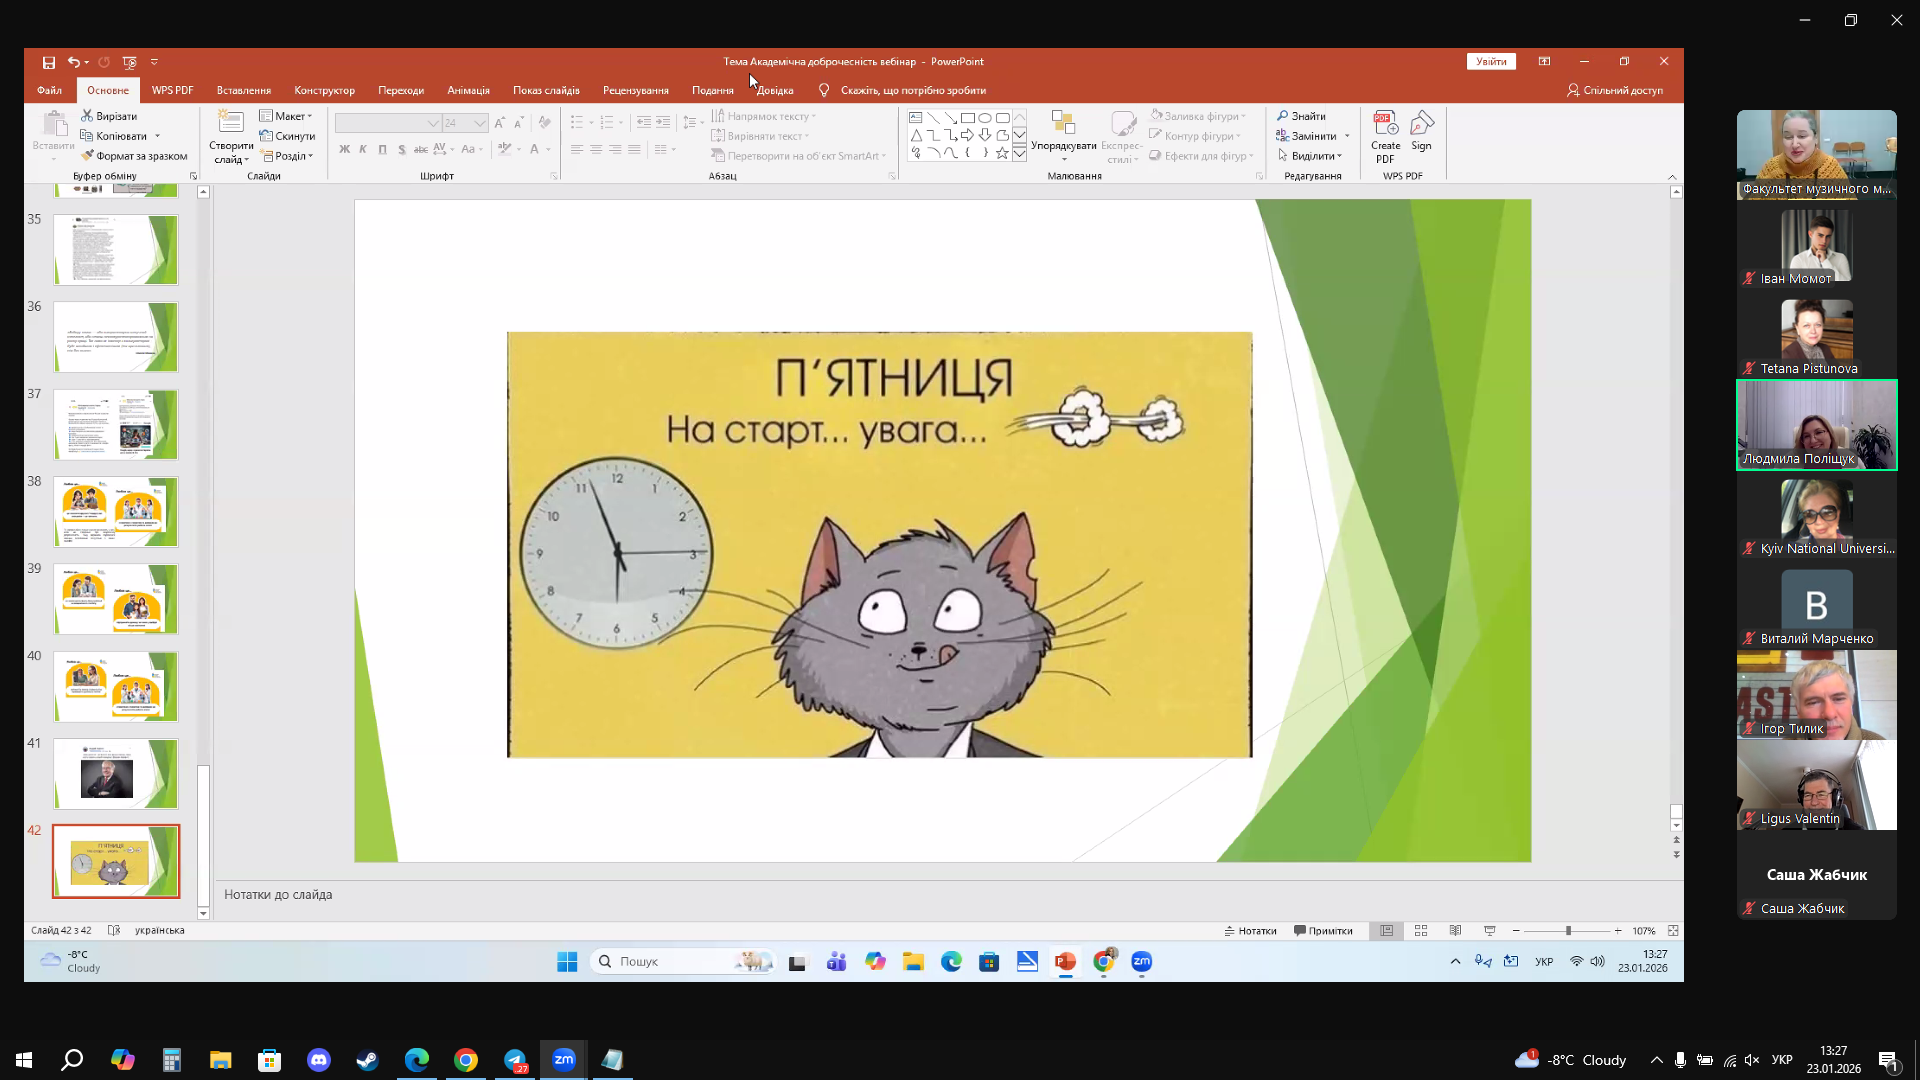The height and width of the screenshot is (1080, 1920).
Task: Click the Скинути (reset slide) button
Action: point(287,136)
